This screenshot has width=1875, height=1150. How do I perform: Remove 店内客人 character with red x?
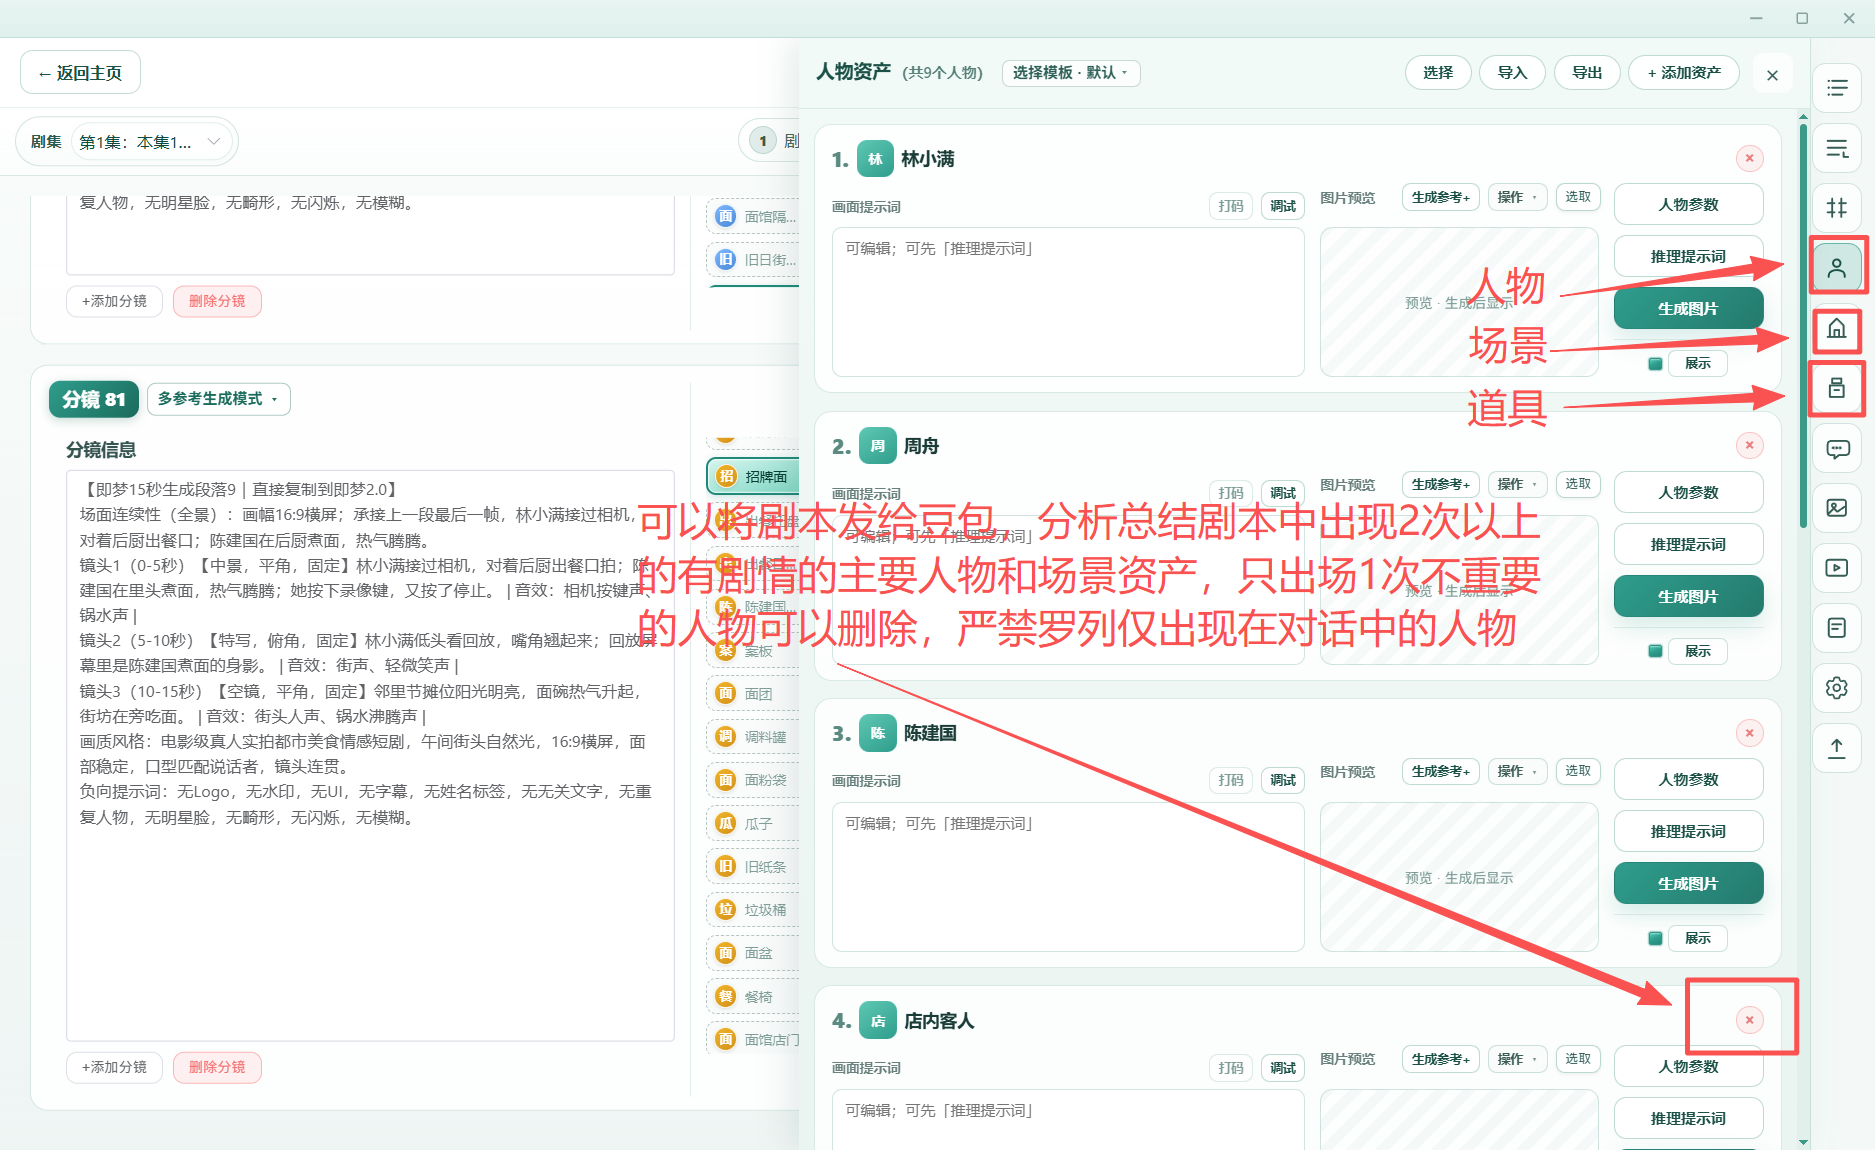pos(1749,1020)
